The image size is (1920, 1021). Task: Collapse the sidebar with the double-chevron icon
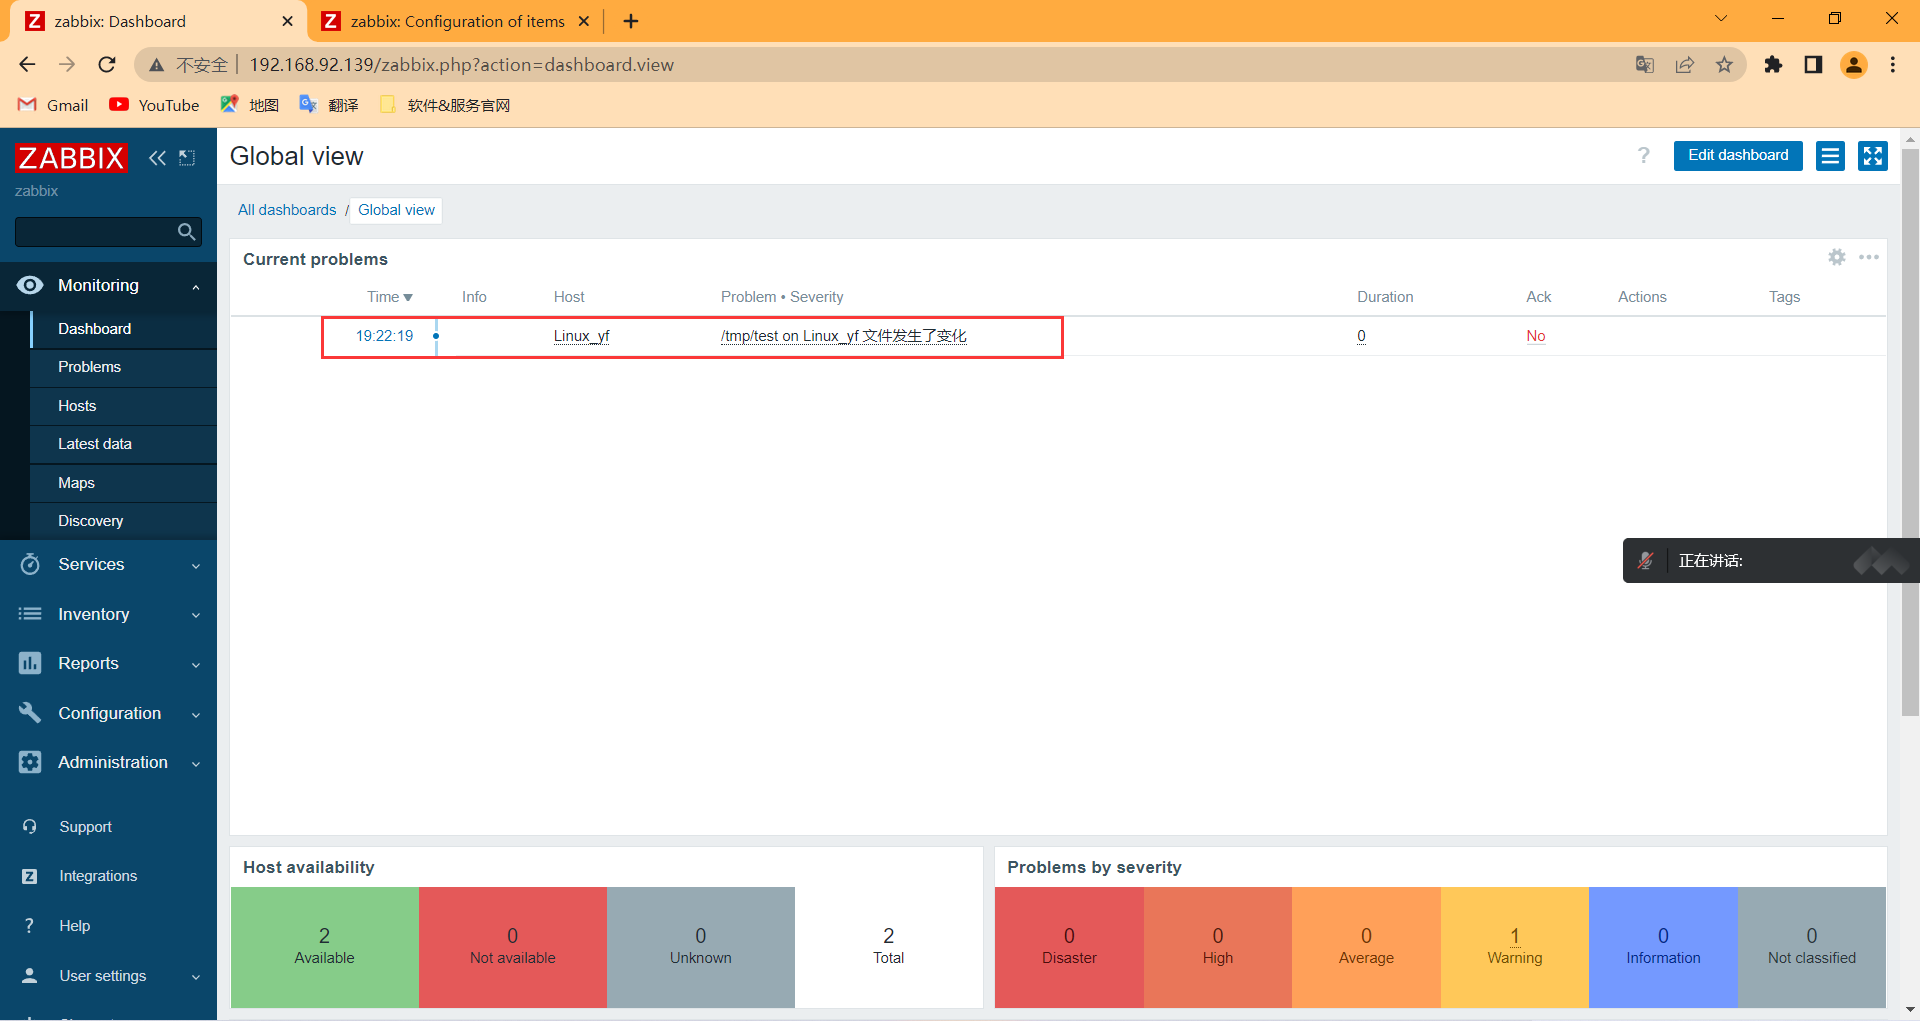(157, 158)
